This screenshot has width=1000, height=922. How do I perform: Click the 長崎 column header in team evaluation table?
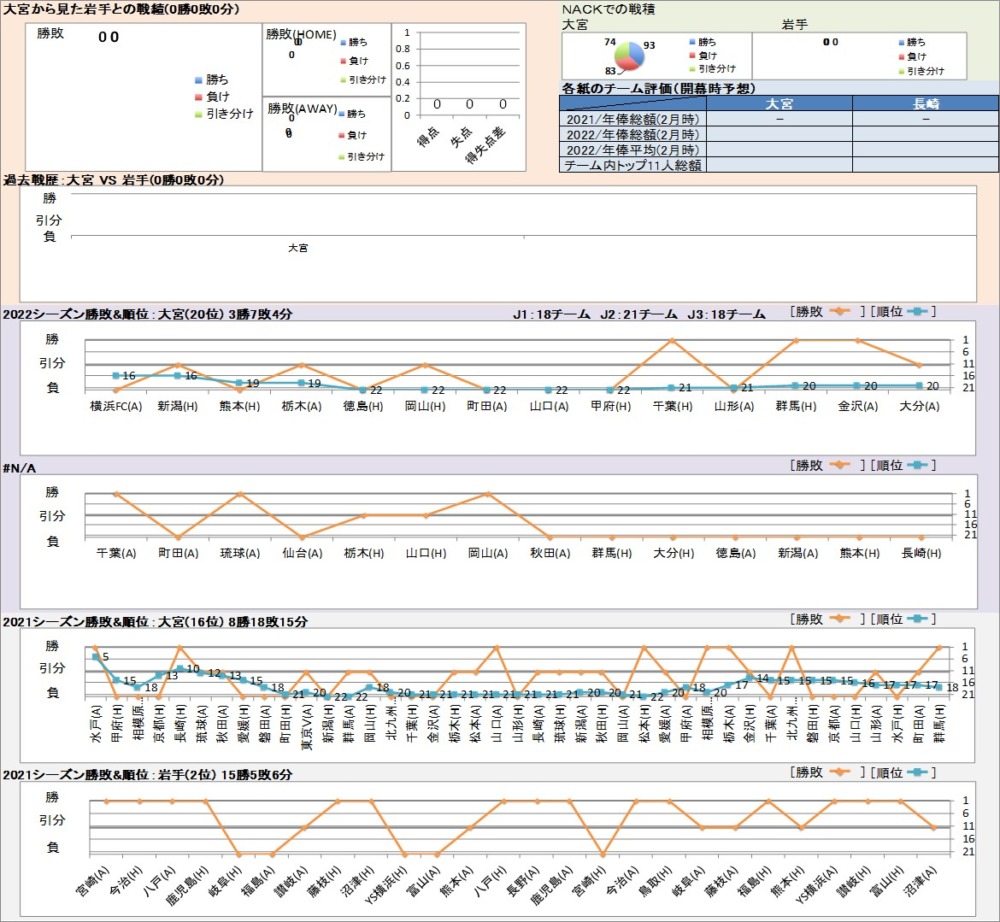point(925,103)
